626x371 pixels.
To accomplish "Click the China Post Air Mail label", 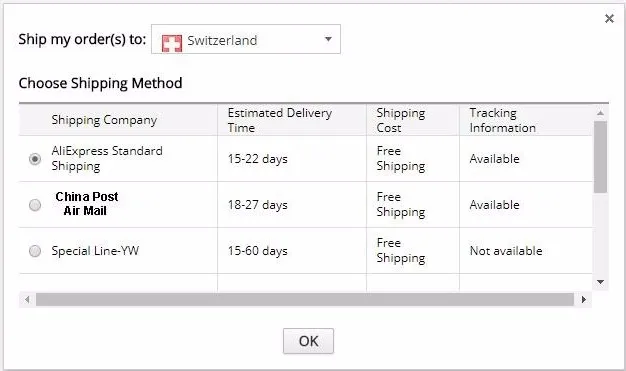I will point(87,204).
